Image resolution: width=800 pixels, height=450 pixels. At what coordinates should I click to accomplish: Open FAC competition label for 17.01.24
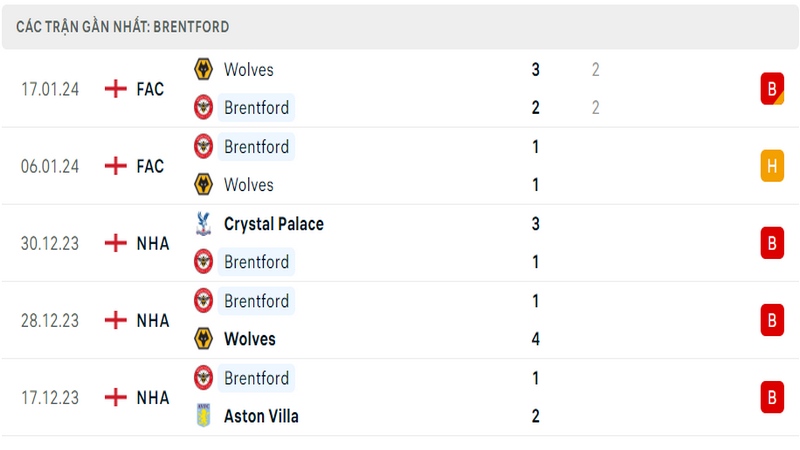pyautogui.click(x=150, y=89)
